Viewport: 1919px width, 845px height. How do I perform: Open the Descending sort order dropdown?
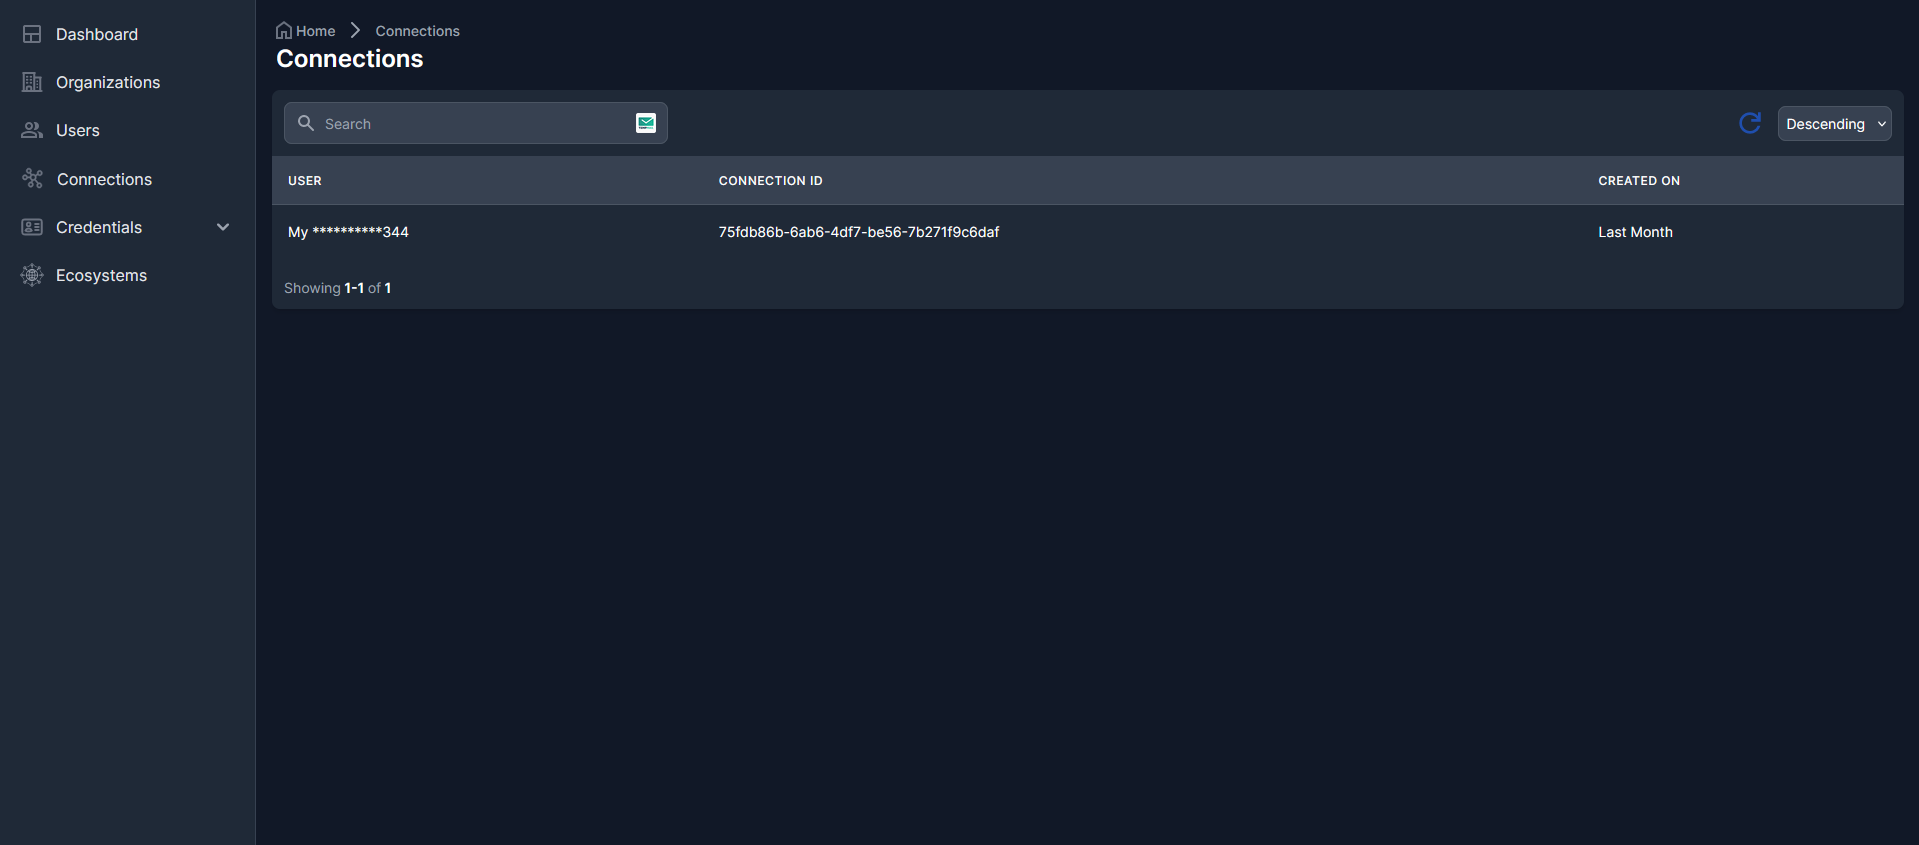tap(1834, 123)
